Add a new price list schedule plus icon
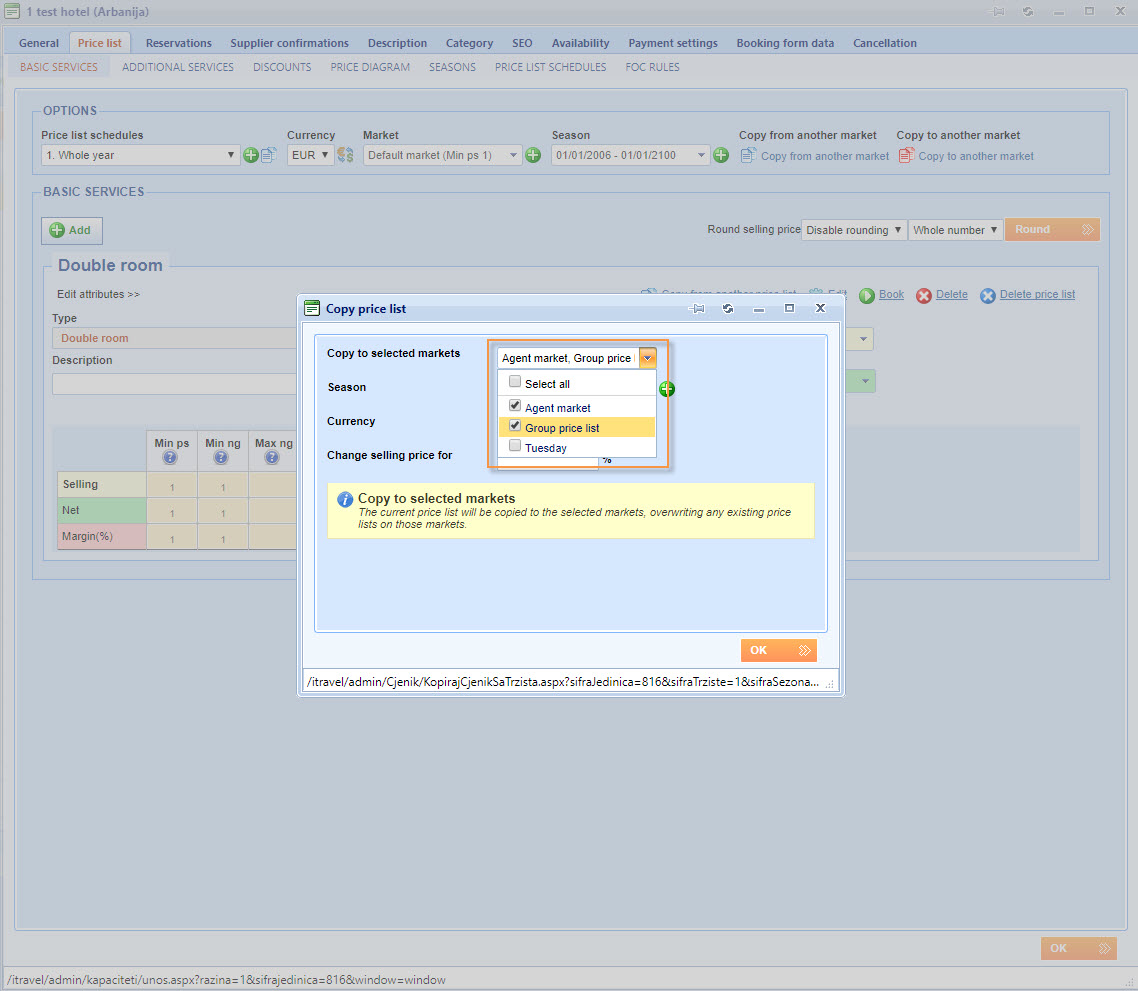Screen dimensions: 1138x991 point(250,155)
